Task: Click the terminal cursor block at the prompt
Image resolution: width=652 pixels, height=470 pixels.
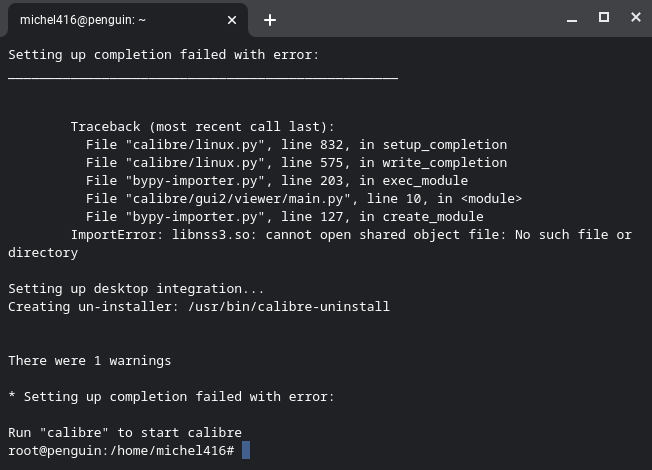Action: 246,451
